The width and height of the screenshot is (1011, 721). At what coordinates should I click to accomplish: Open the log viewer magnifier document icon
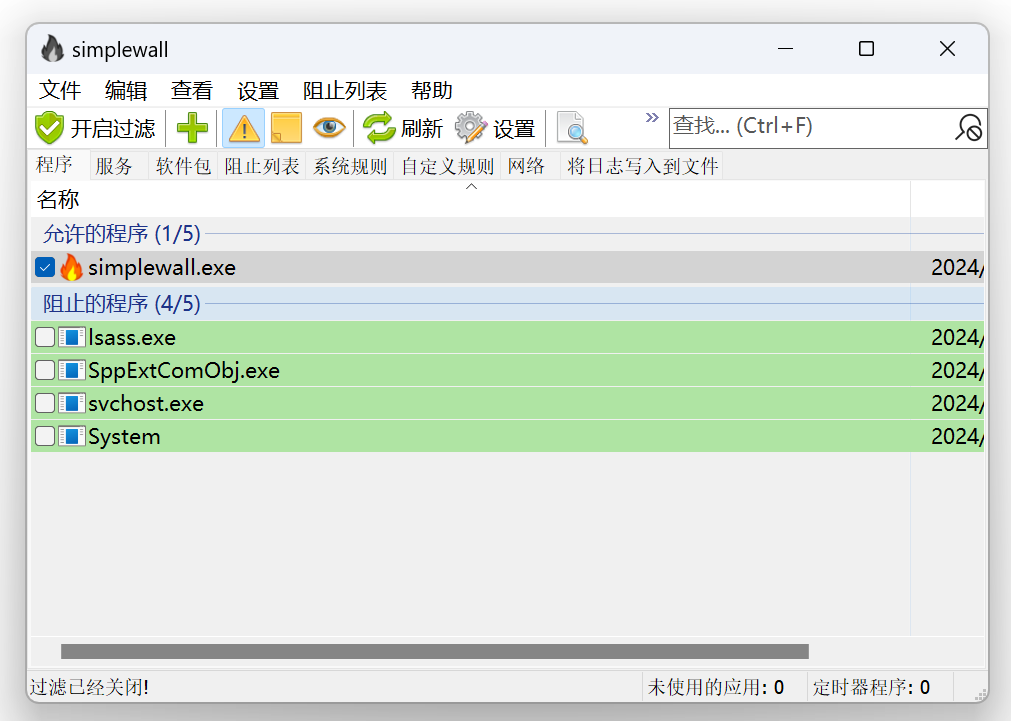pyautogui.click(x=571, y=128)
